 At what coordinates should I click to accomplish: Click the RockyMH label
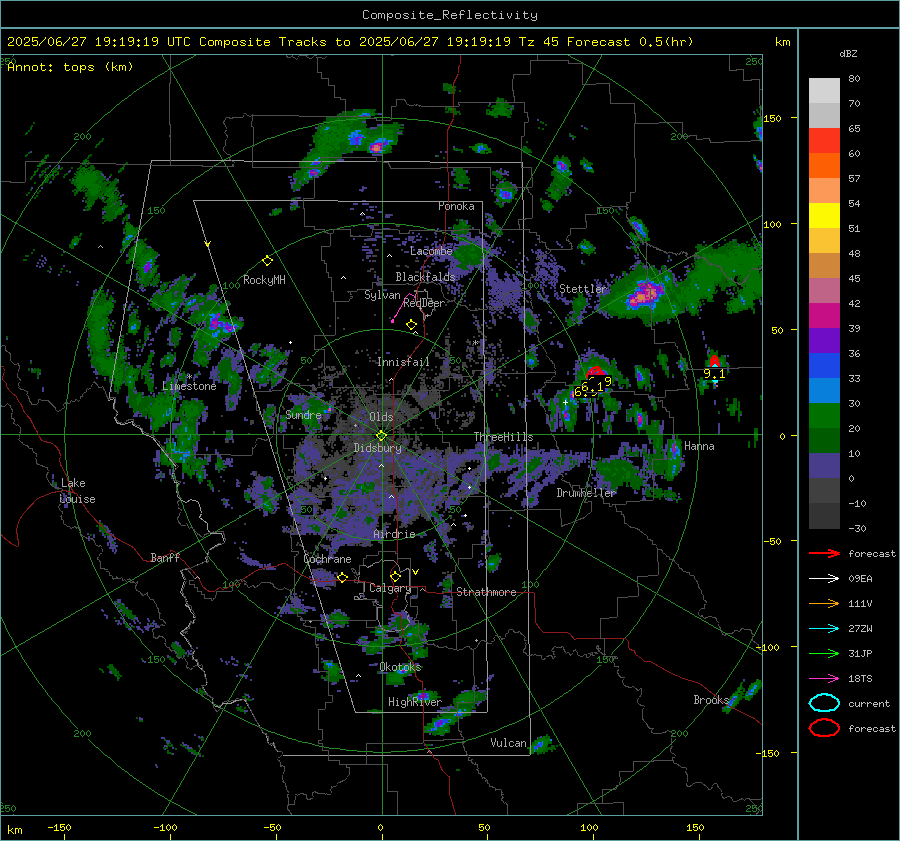[264, 280]
